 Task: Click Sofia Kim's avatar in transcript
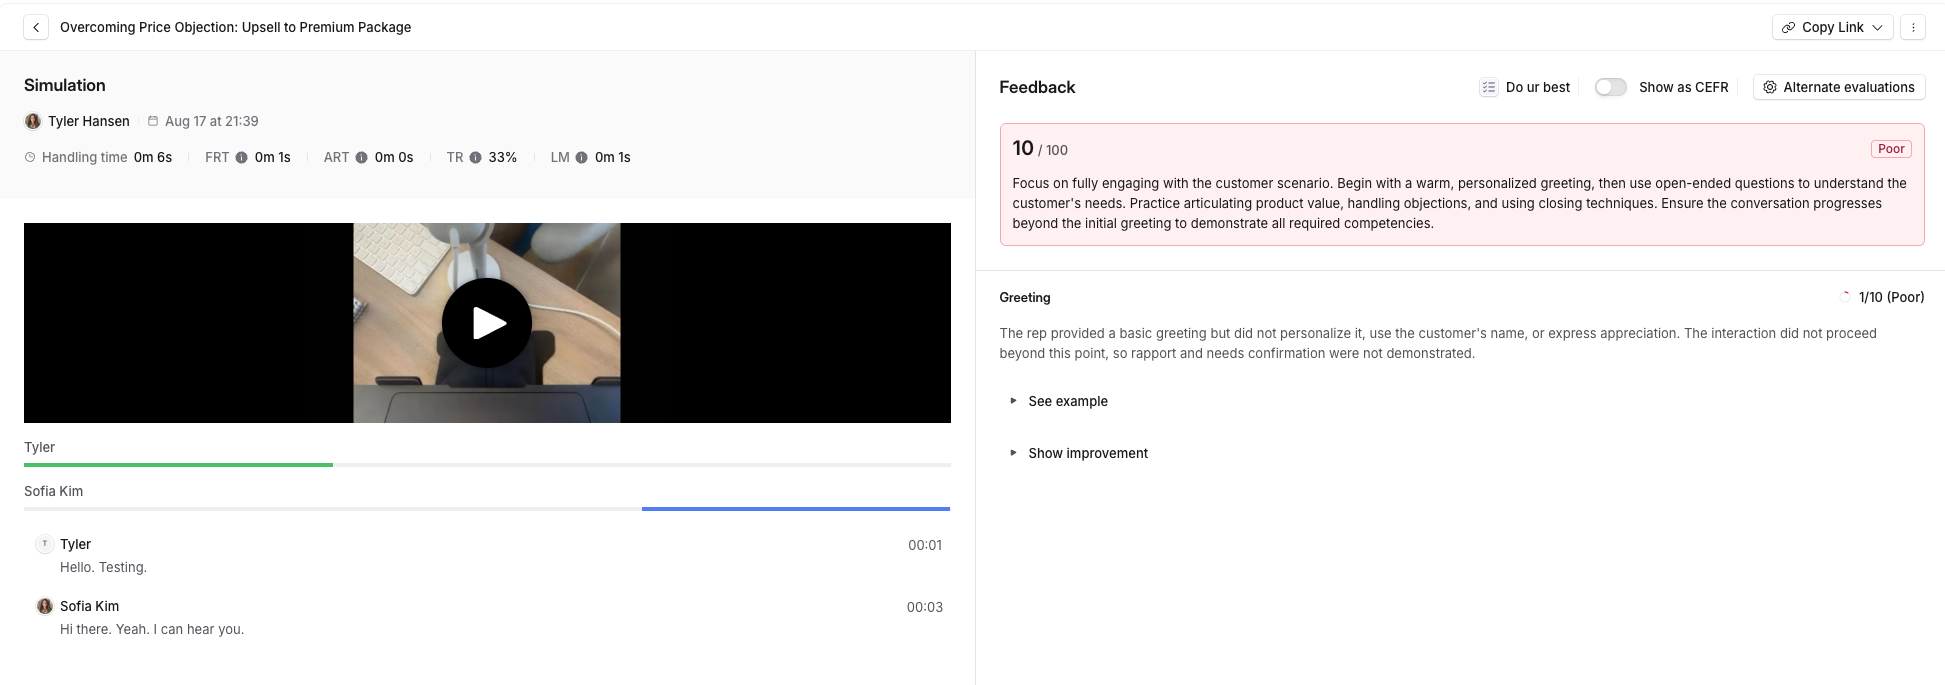[45, 606]
